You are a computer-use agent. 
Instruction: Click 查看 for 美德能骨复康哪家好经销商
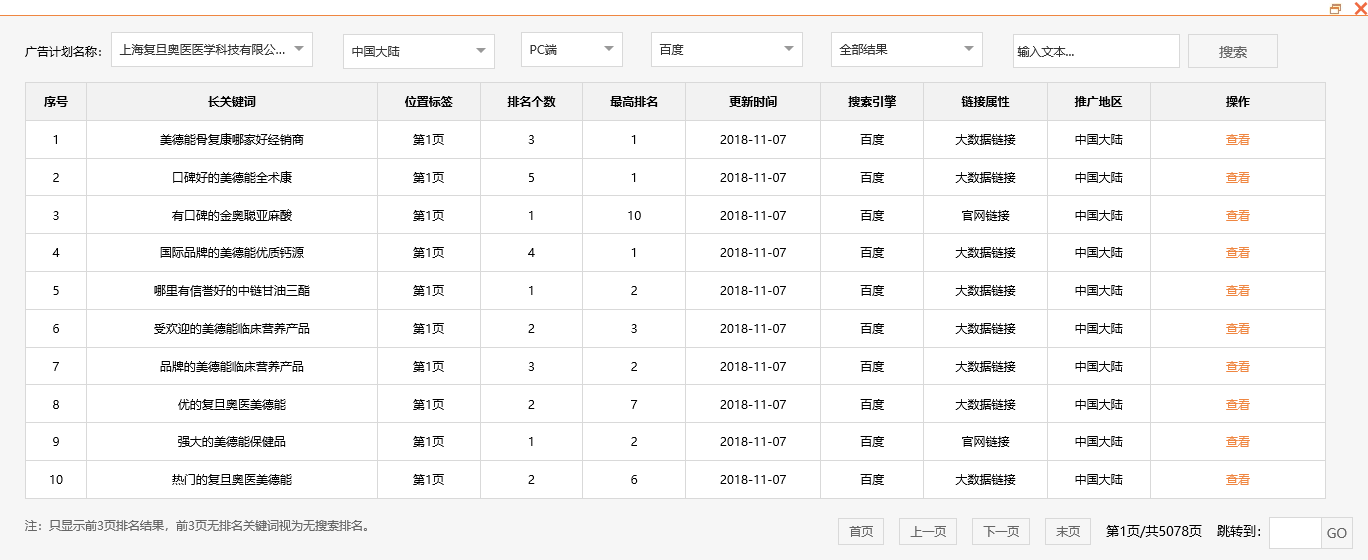(x=1238, y=140)
